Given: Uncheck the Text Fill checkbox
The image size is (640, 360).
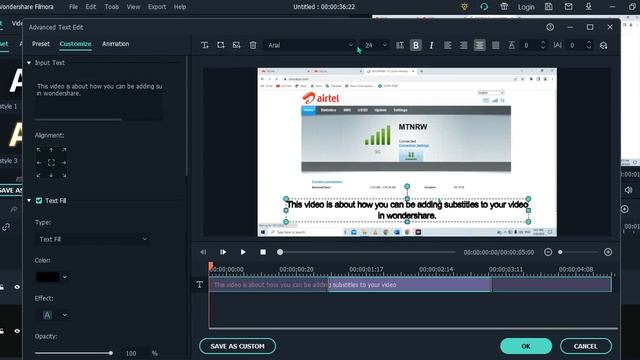Looking at the screenshot, I should pyautogui.click(x=39, y=200).
